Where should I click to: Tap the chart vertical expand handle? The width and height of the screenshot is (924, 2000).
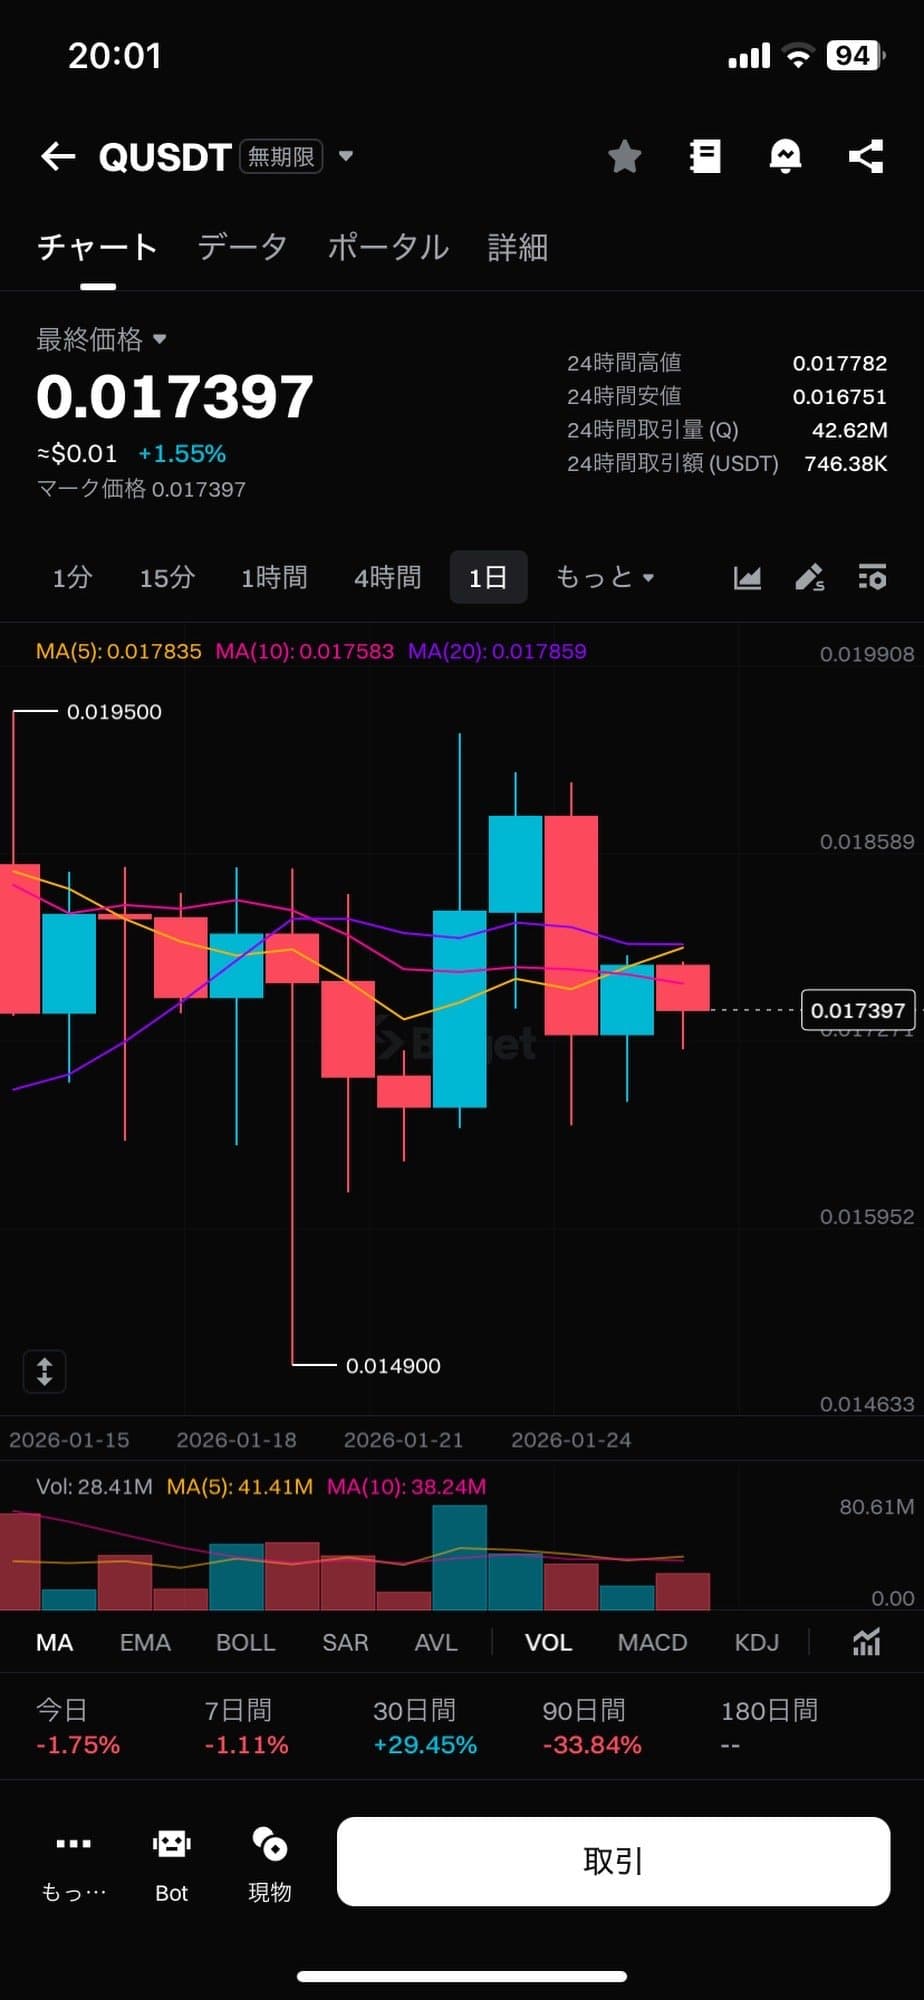pyautogui.click(x=44, y=1371)
